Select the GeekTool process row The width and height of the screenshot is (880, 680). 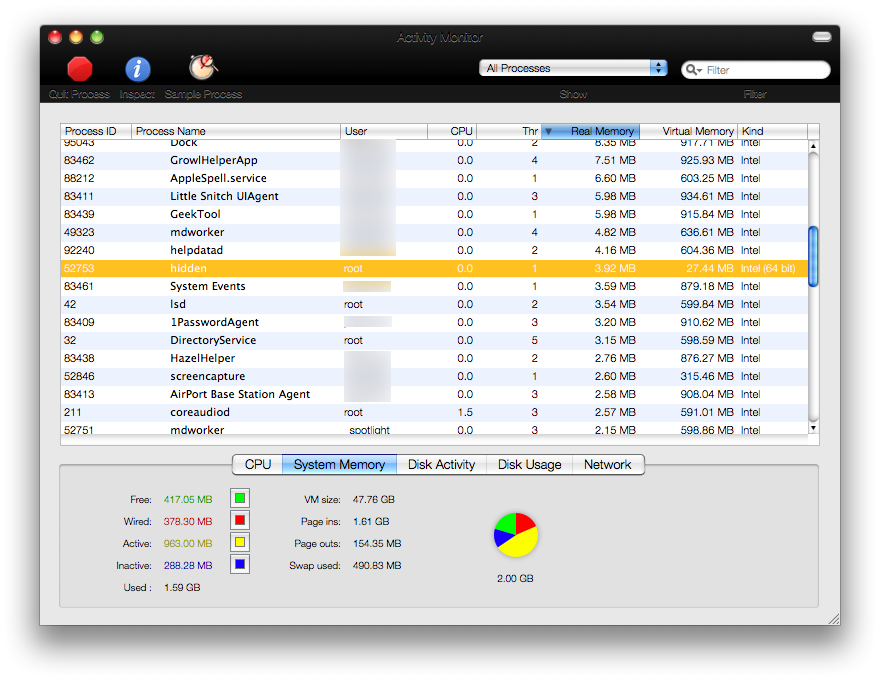pyautogui.click(x=434, y=214)
